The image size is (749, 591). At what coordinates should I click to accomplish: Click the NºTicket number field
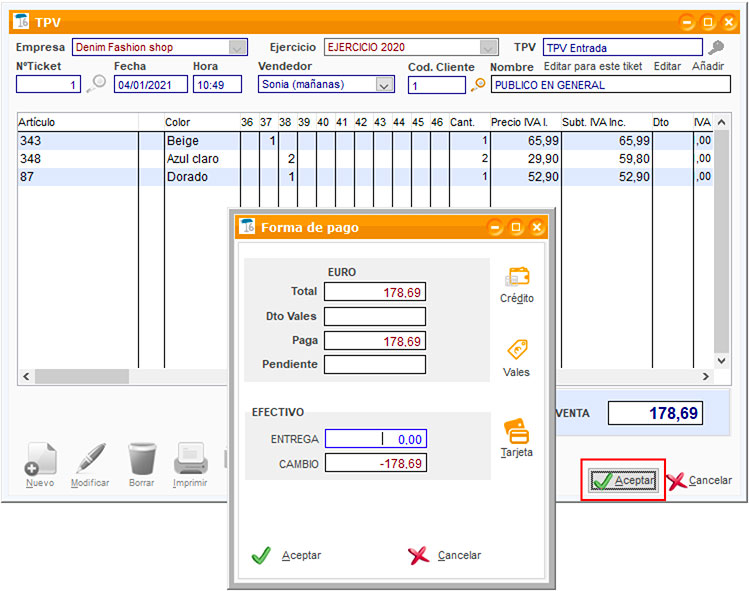[48, 85]
